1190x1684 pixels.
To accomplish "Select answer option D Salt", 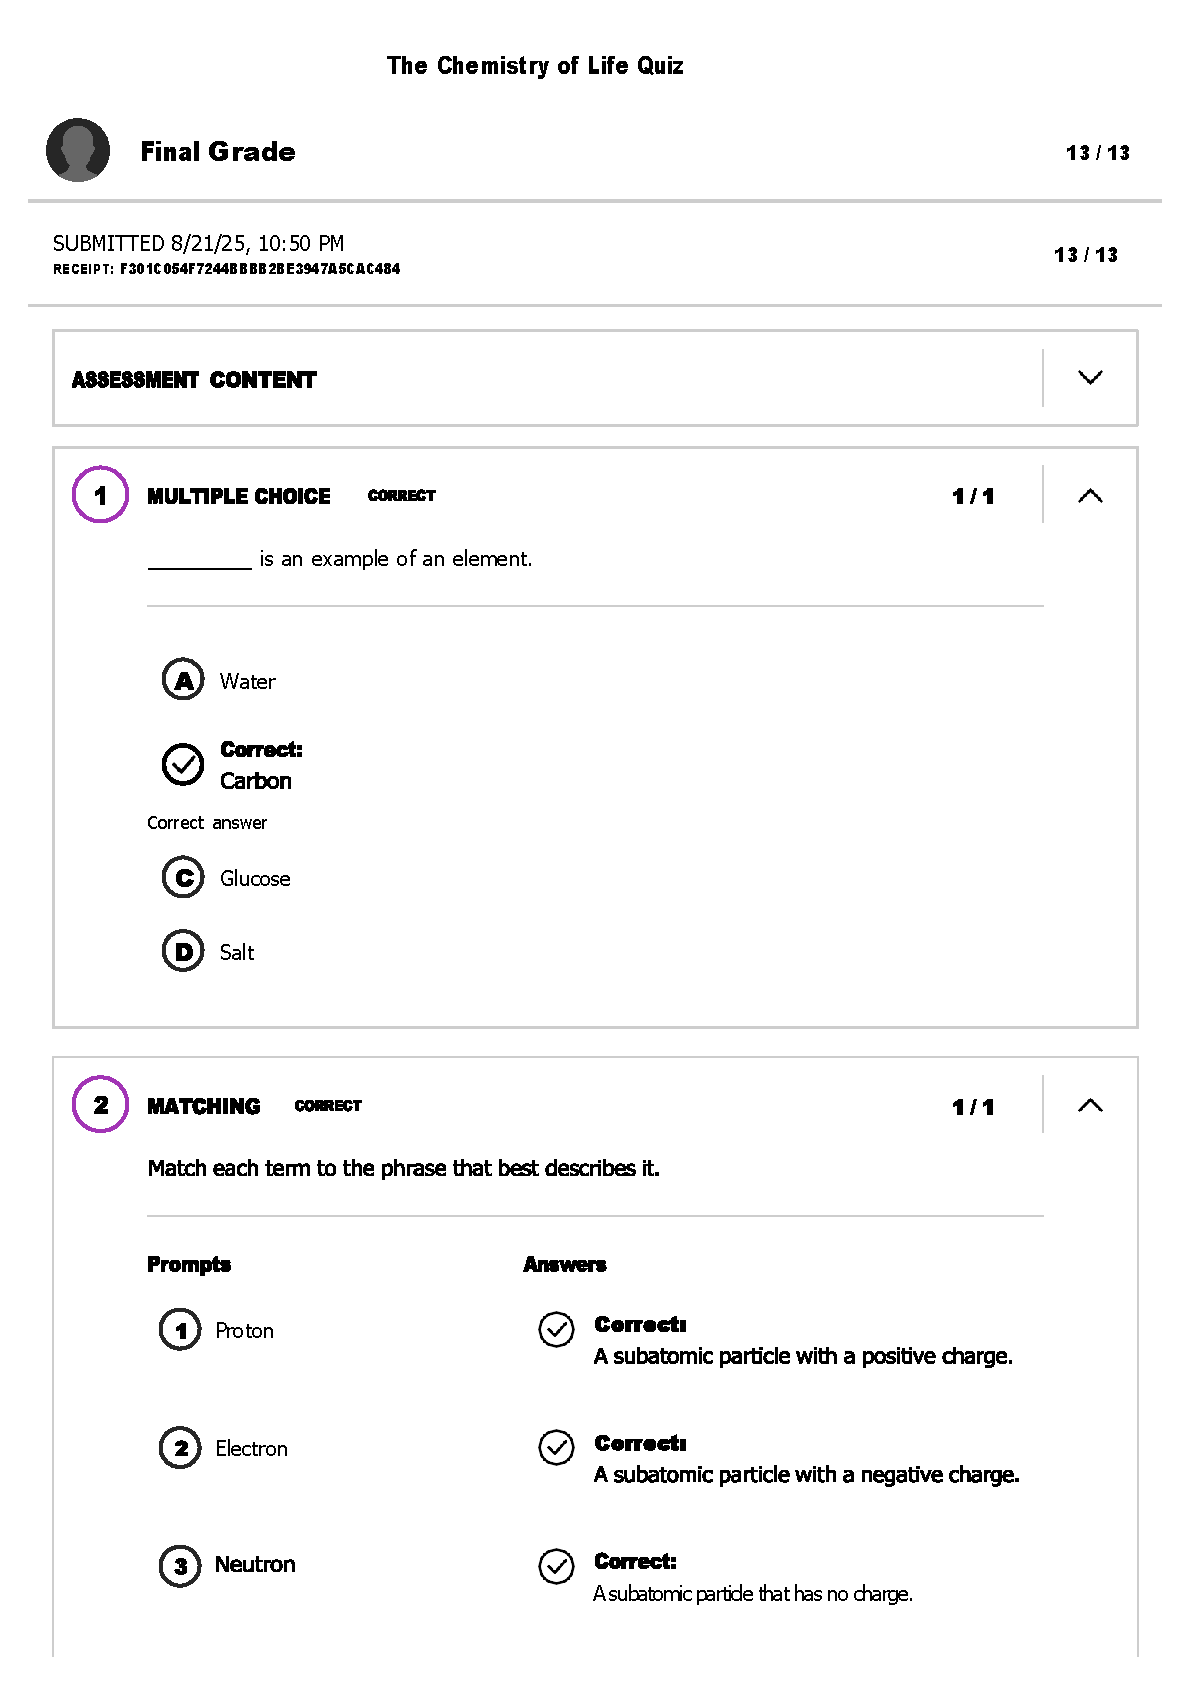I will (x=183, y=951).
